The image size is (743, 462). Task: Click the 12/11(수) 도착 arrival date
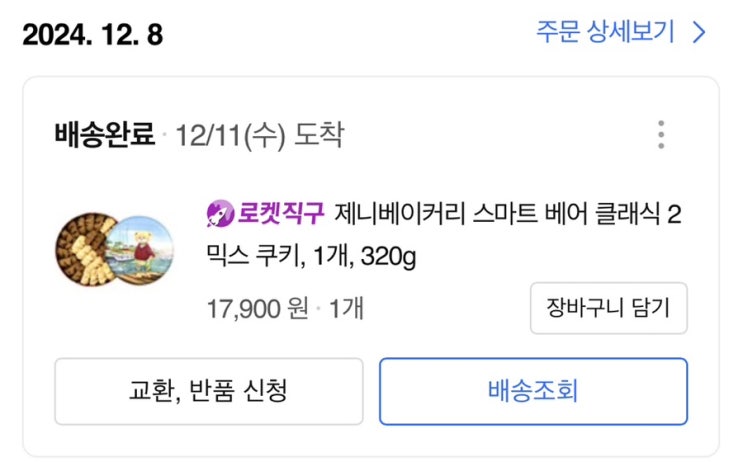click(x=259, y=136)
